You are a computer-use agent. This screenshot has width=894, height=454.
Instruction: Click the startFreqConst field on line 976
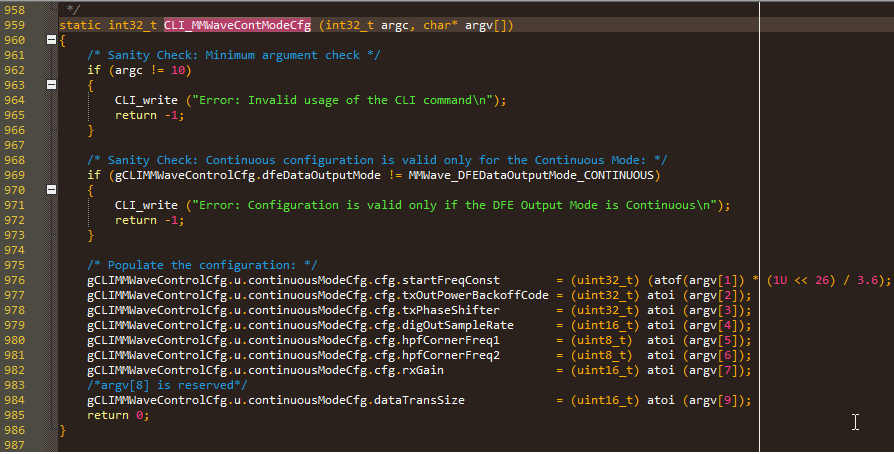click(451, 280)
